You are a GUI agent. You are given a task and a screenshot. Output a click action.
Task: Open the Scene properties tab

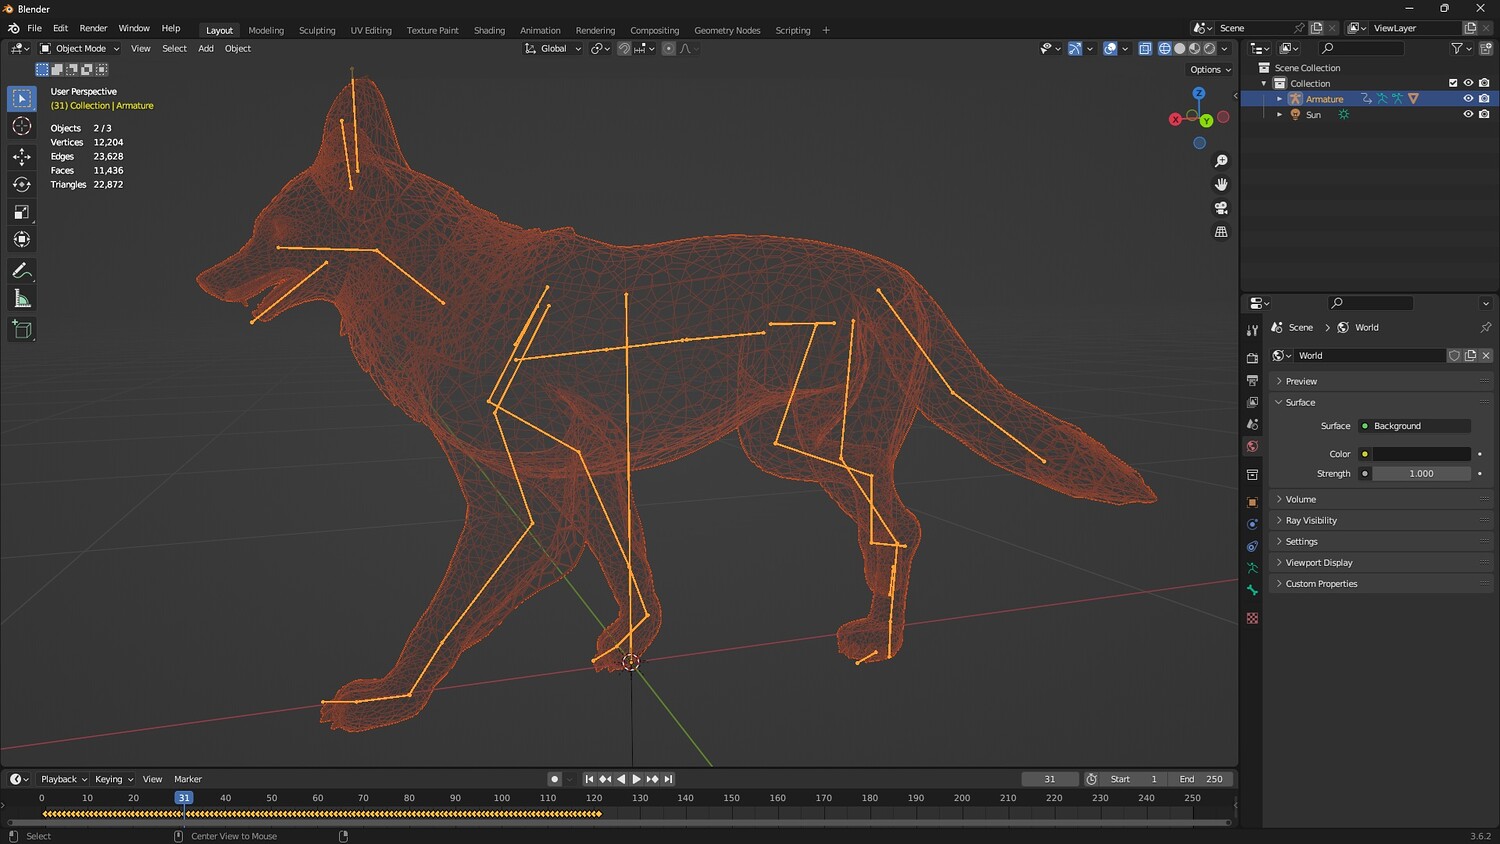(x=1252, y=424)
